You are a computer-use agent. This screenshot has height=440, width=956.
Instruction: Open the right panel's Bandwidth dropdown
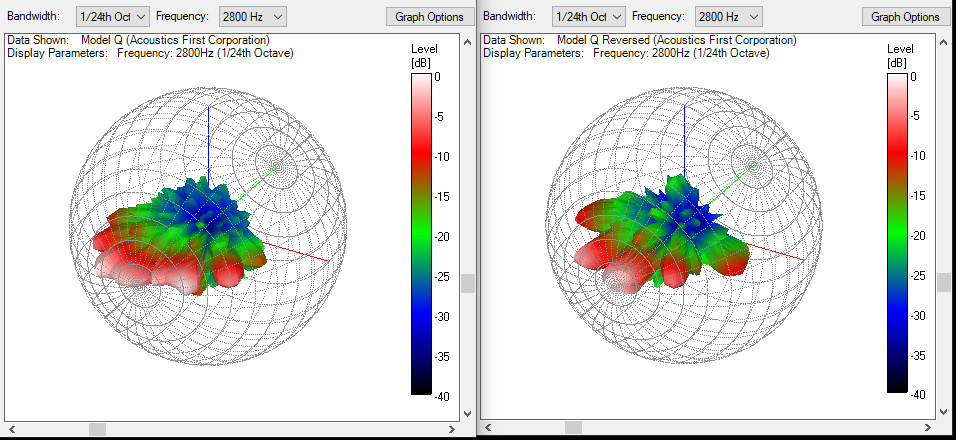point(589,17)
